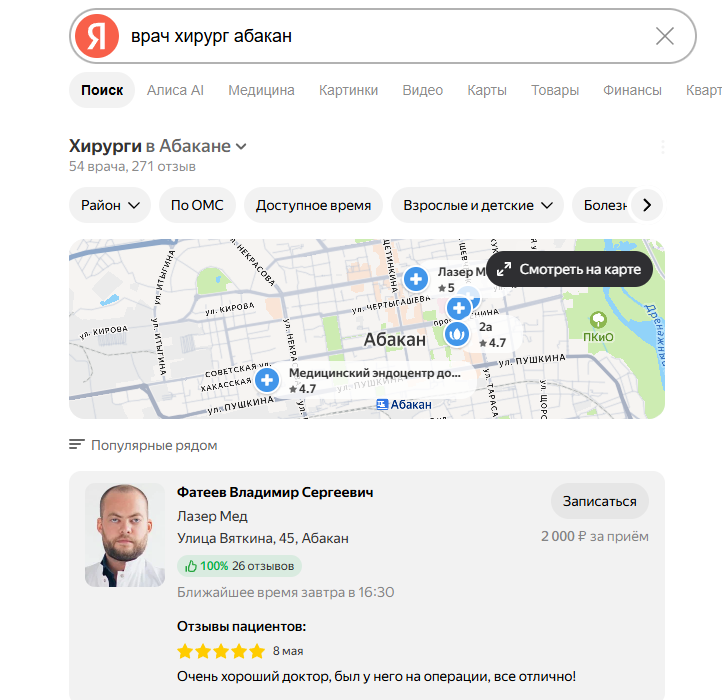
Task: Clear the search query with X
Action: point(664,36)
